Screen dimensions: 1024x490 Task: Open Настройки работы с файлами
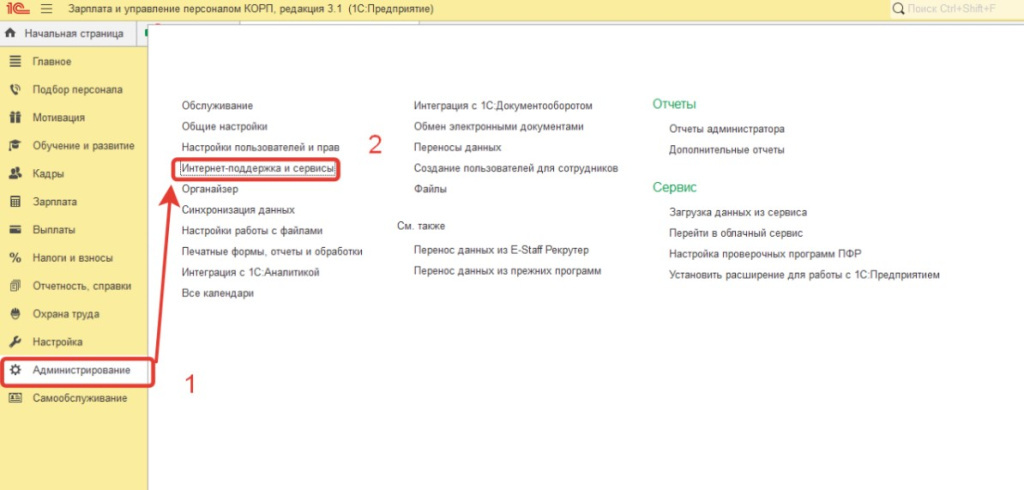tap(252, 231)
